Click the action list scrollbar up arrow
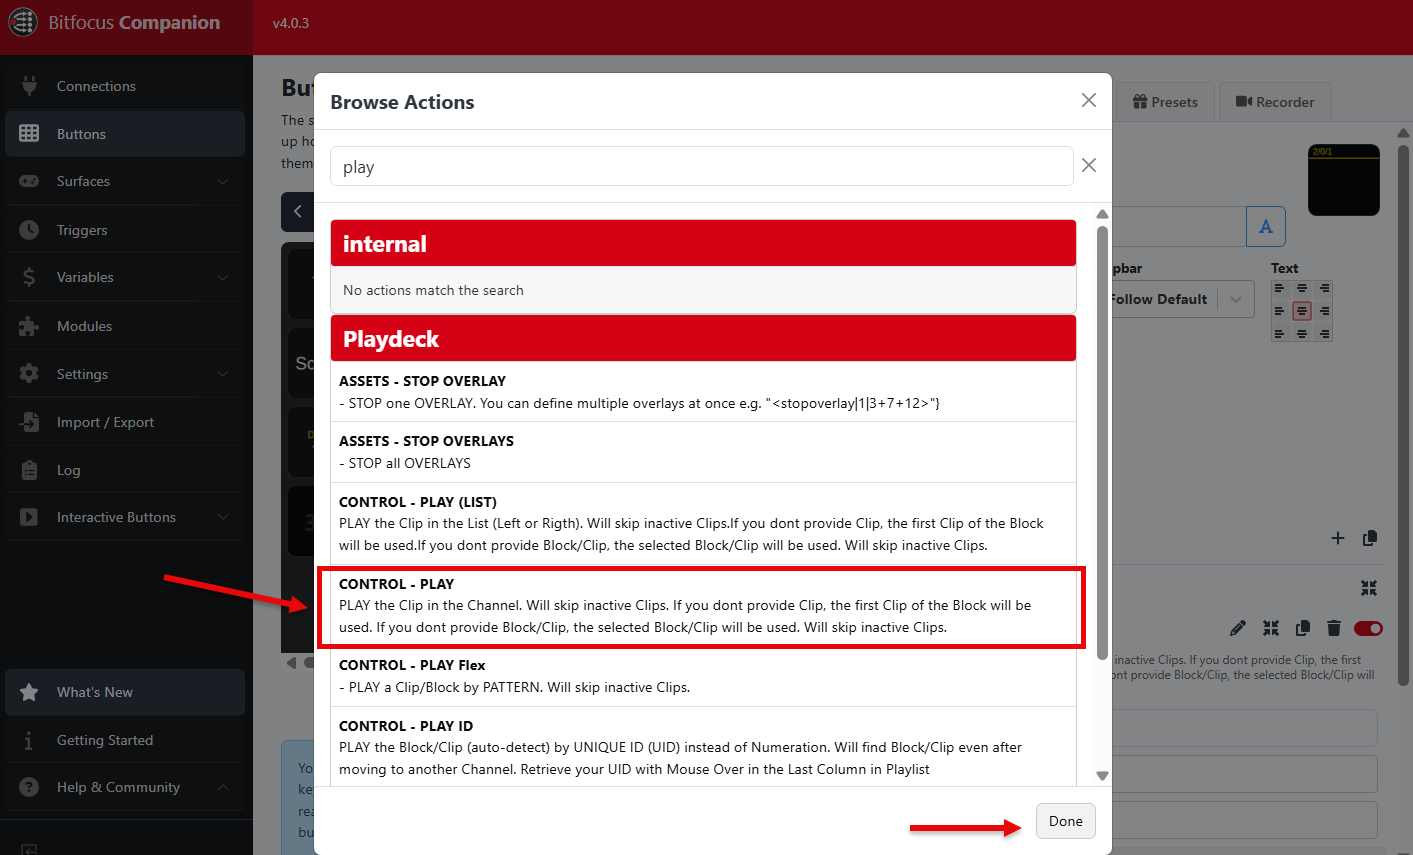 pyautogui.click(x=1102, y=214)
